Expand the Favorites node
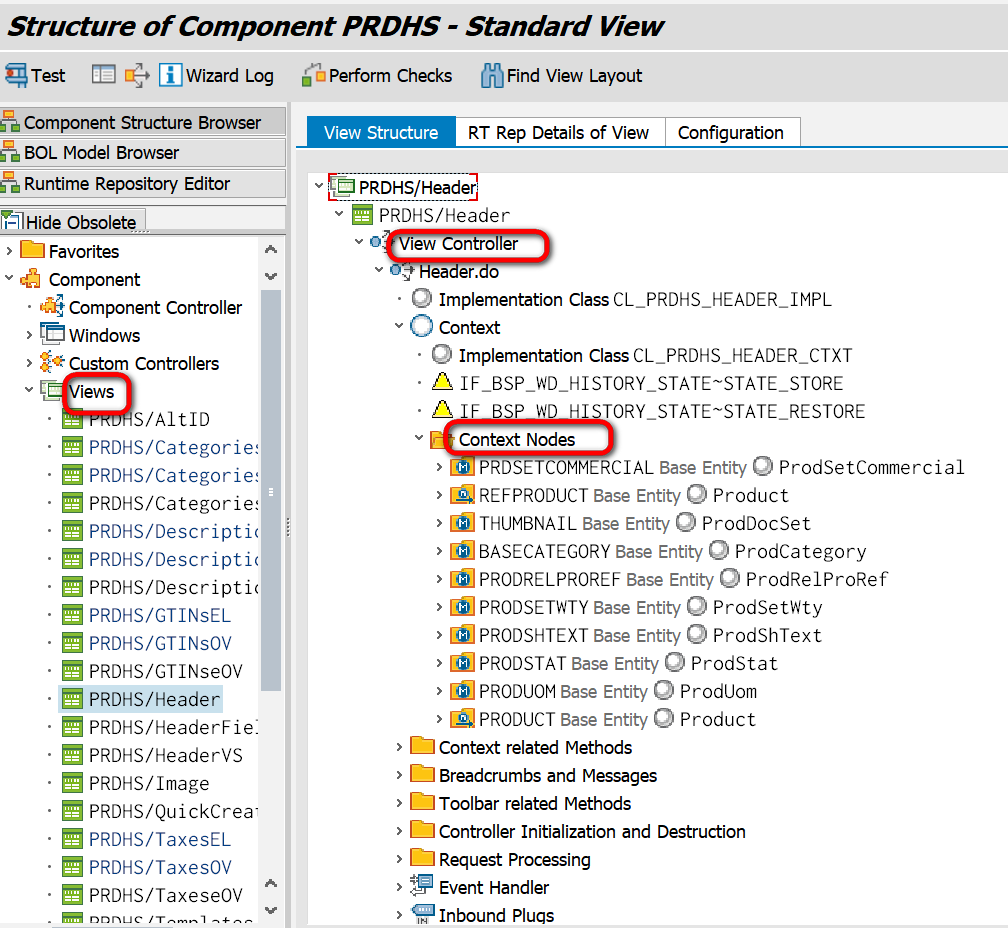This screenshot has width=1008, height=928. [x=9, y=250]
